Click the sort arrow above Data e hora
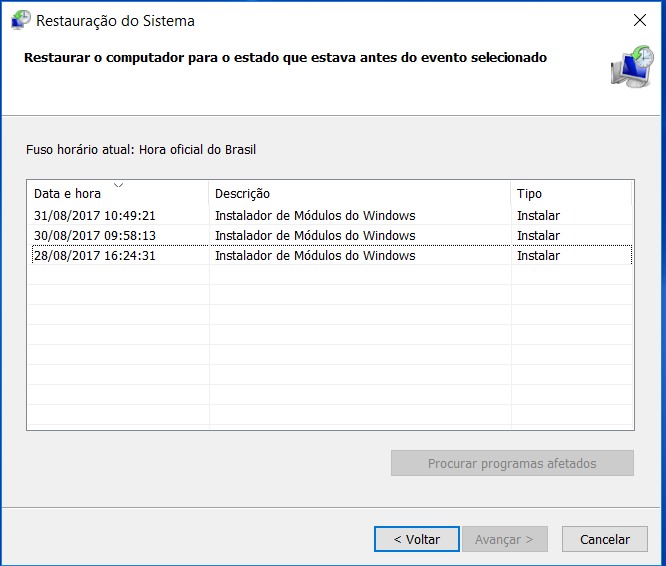666x566 pixels. pyautogui.click(x=119, y=185)
